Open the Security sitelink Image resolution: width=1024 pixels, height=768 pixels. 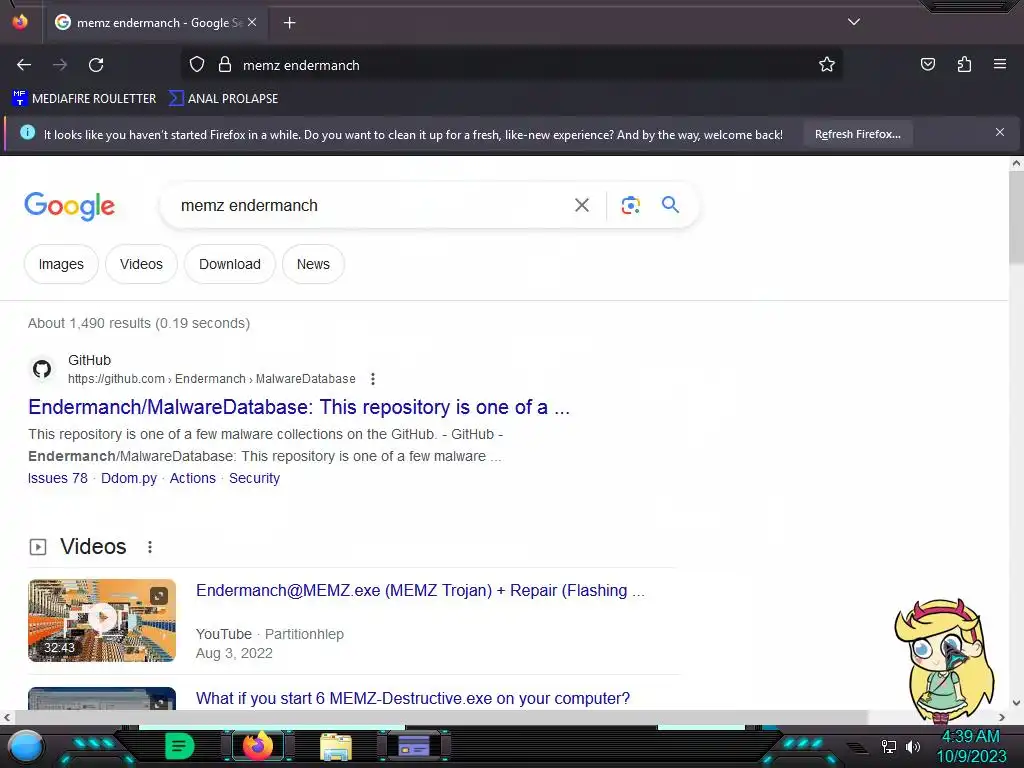pos(254,478)
